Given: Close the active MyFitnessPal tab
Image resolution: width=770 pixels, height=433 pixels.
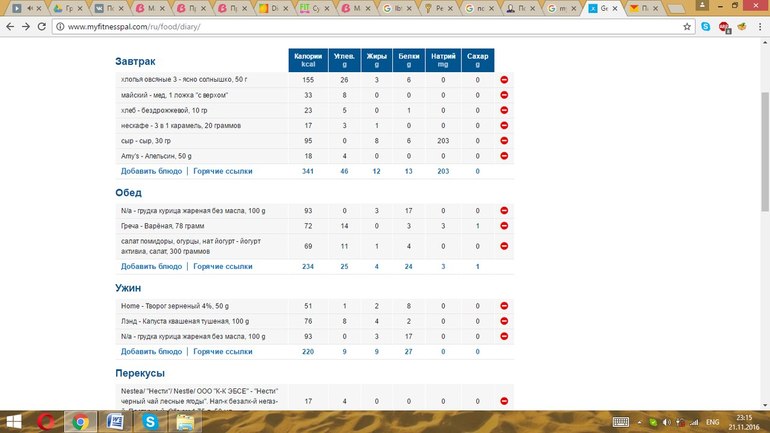Looking at the screenshot, I should click(x=615, y=8).
